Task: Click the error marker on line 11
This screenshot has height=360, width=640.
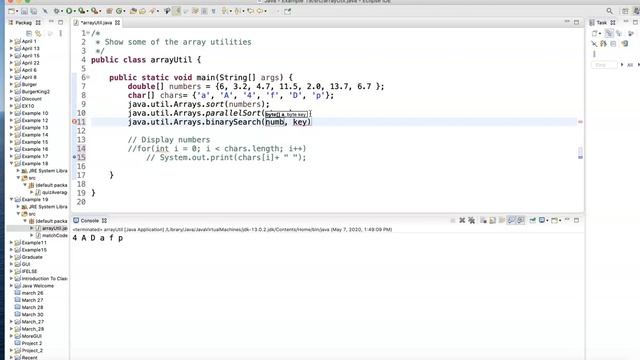Action: click(x=74, y=122)
